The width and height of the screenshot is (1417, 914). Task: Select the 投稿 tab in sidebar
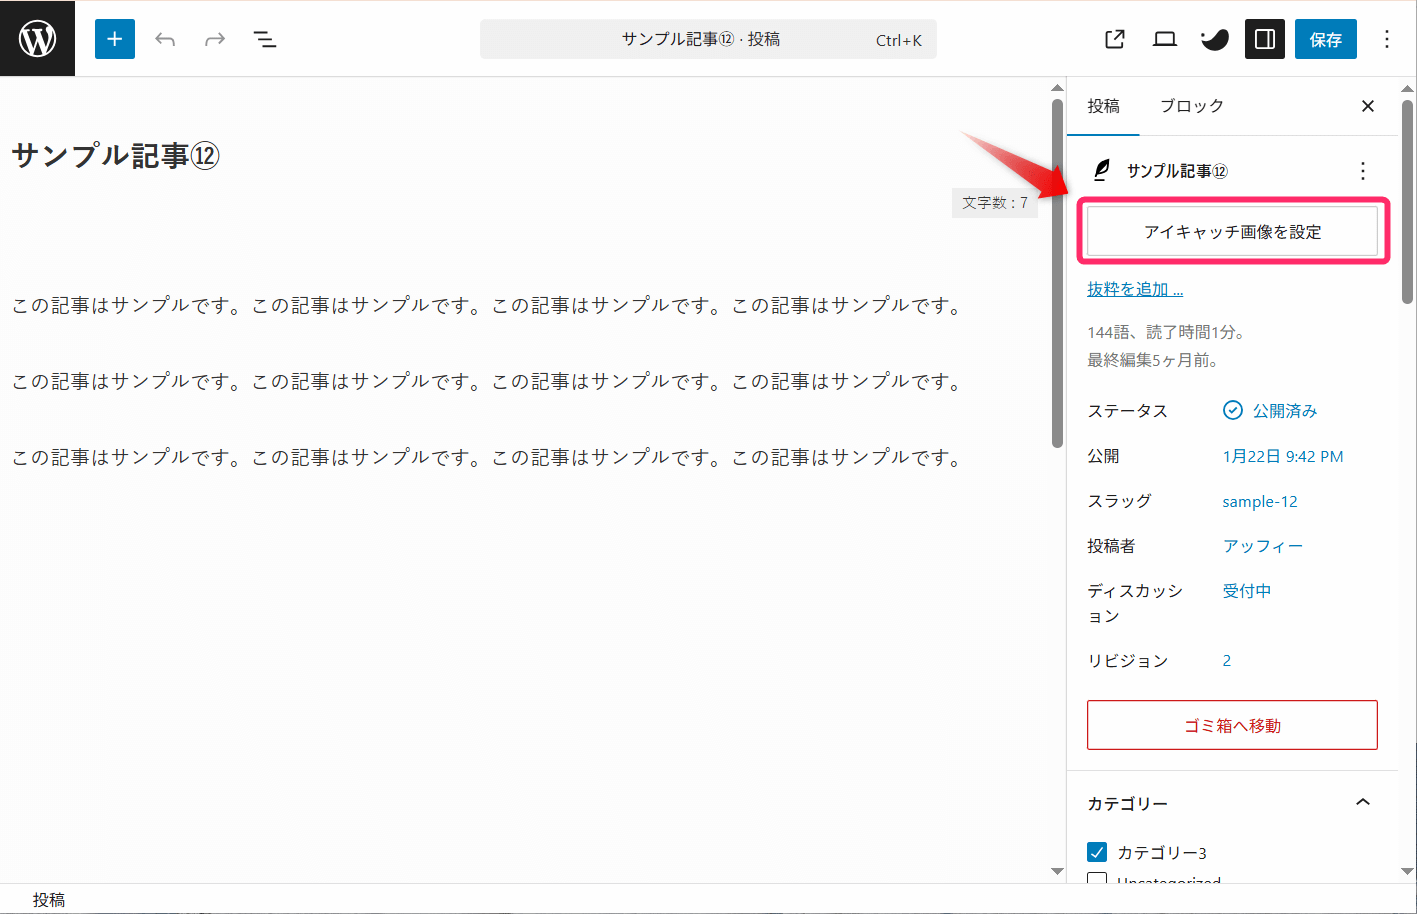1103,106
